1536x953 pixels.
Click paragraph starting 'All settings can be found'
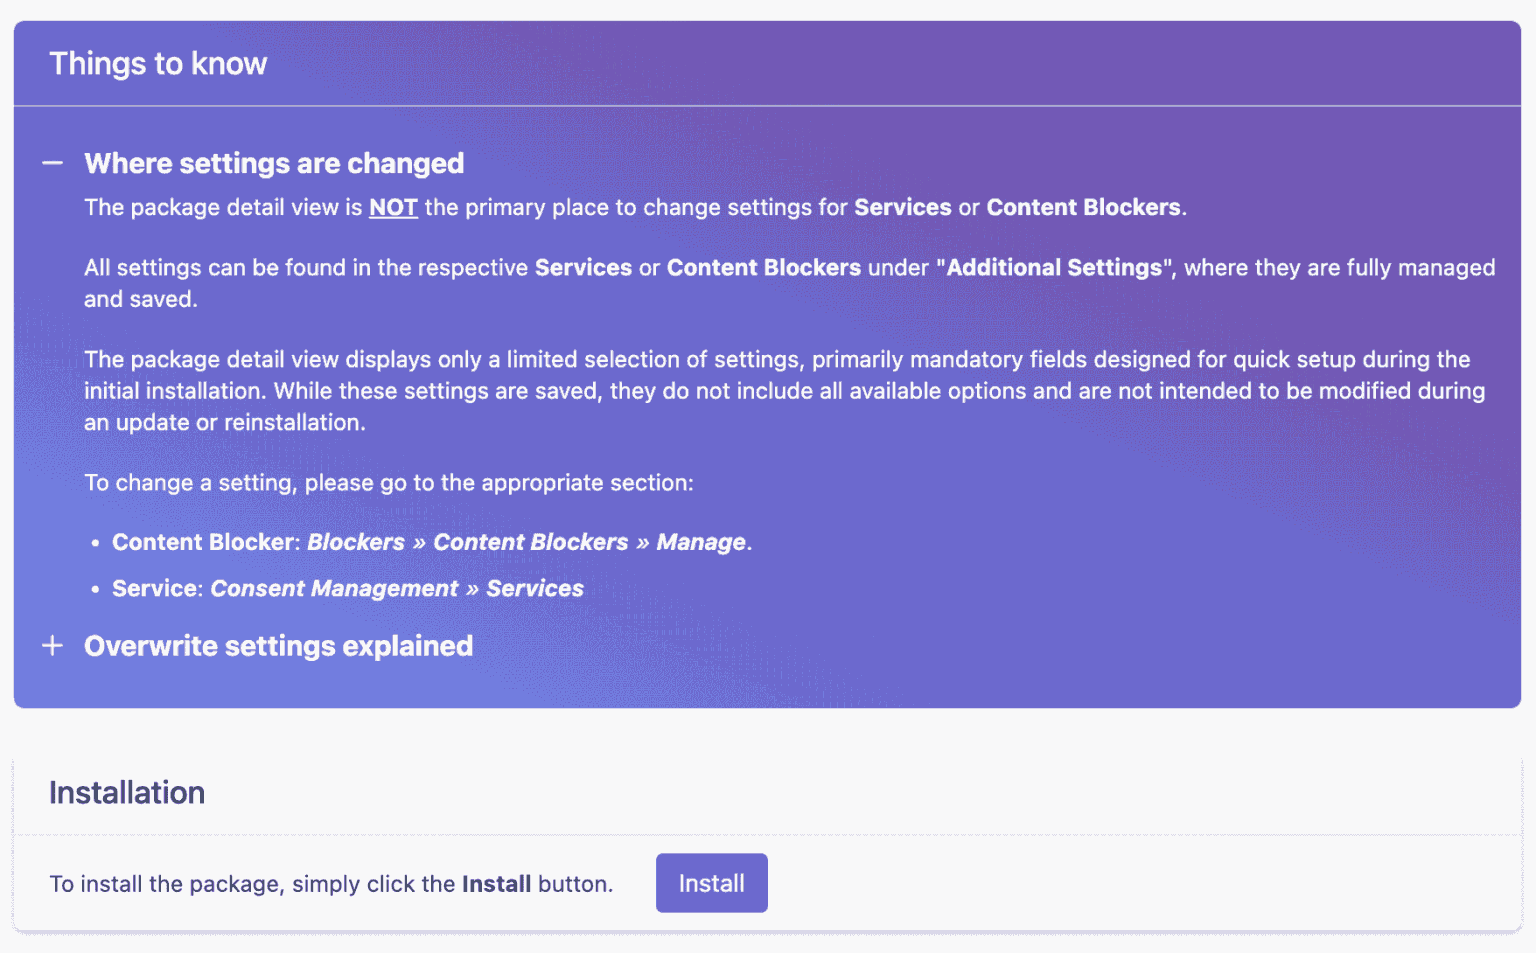tap(790, 283)
